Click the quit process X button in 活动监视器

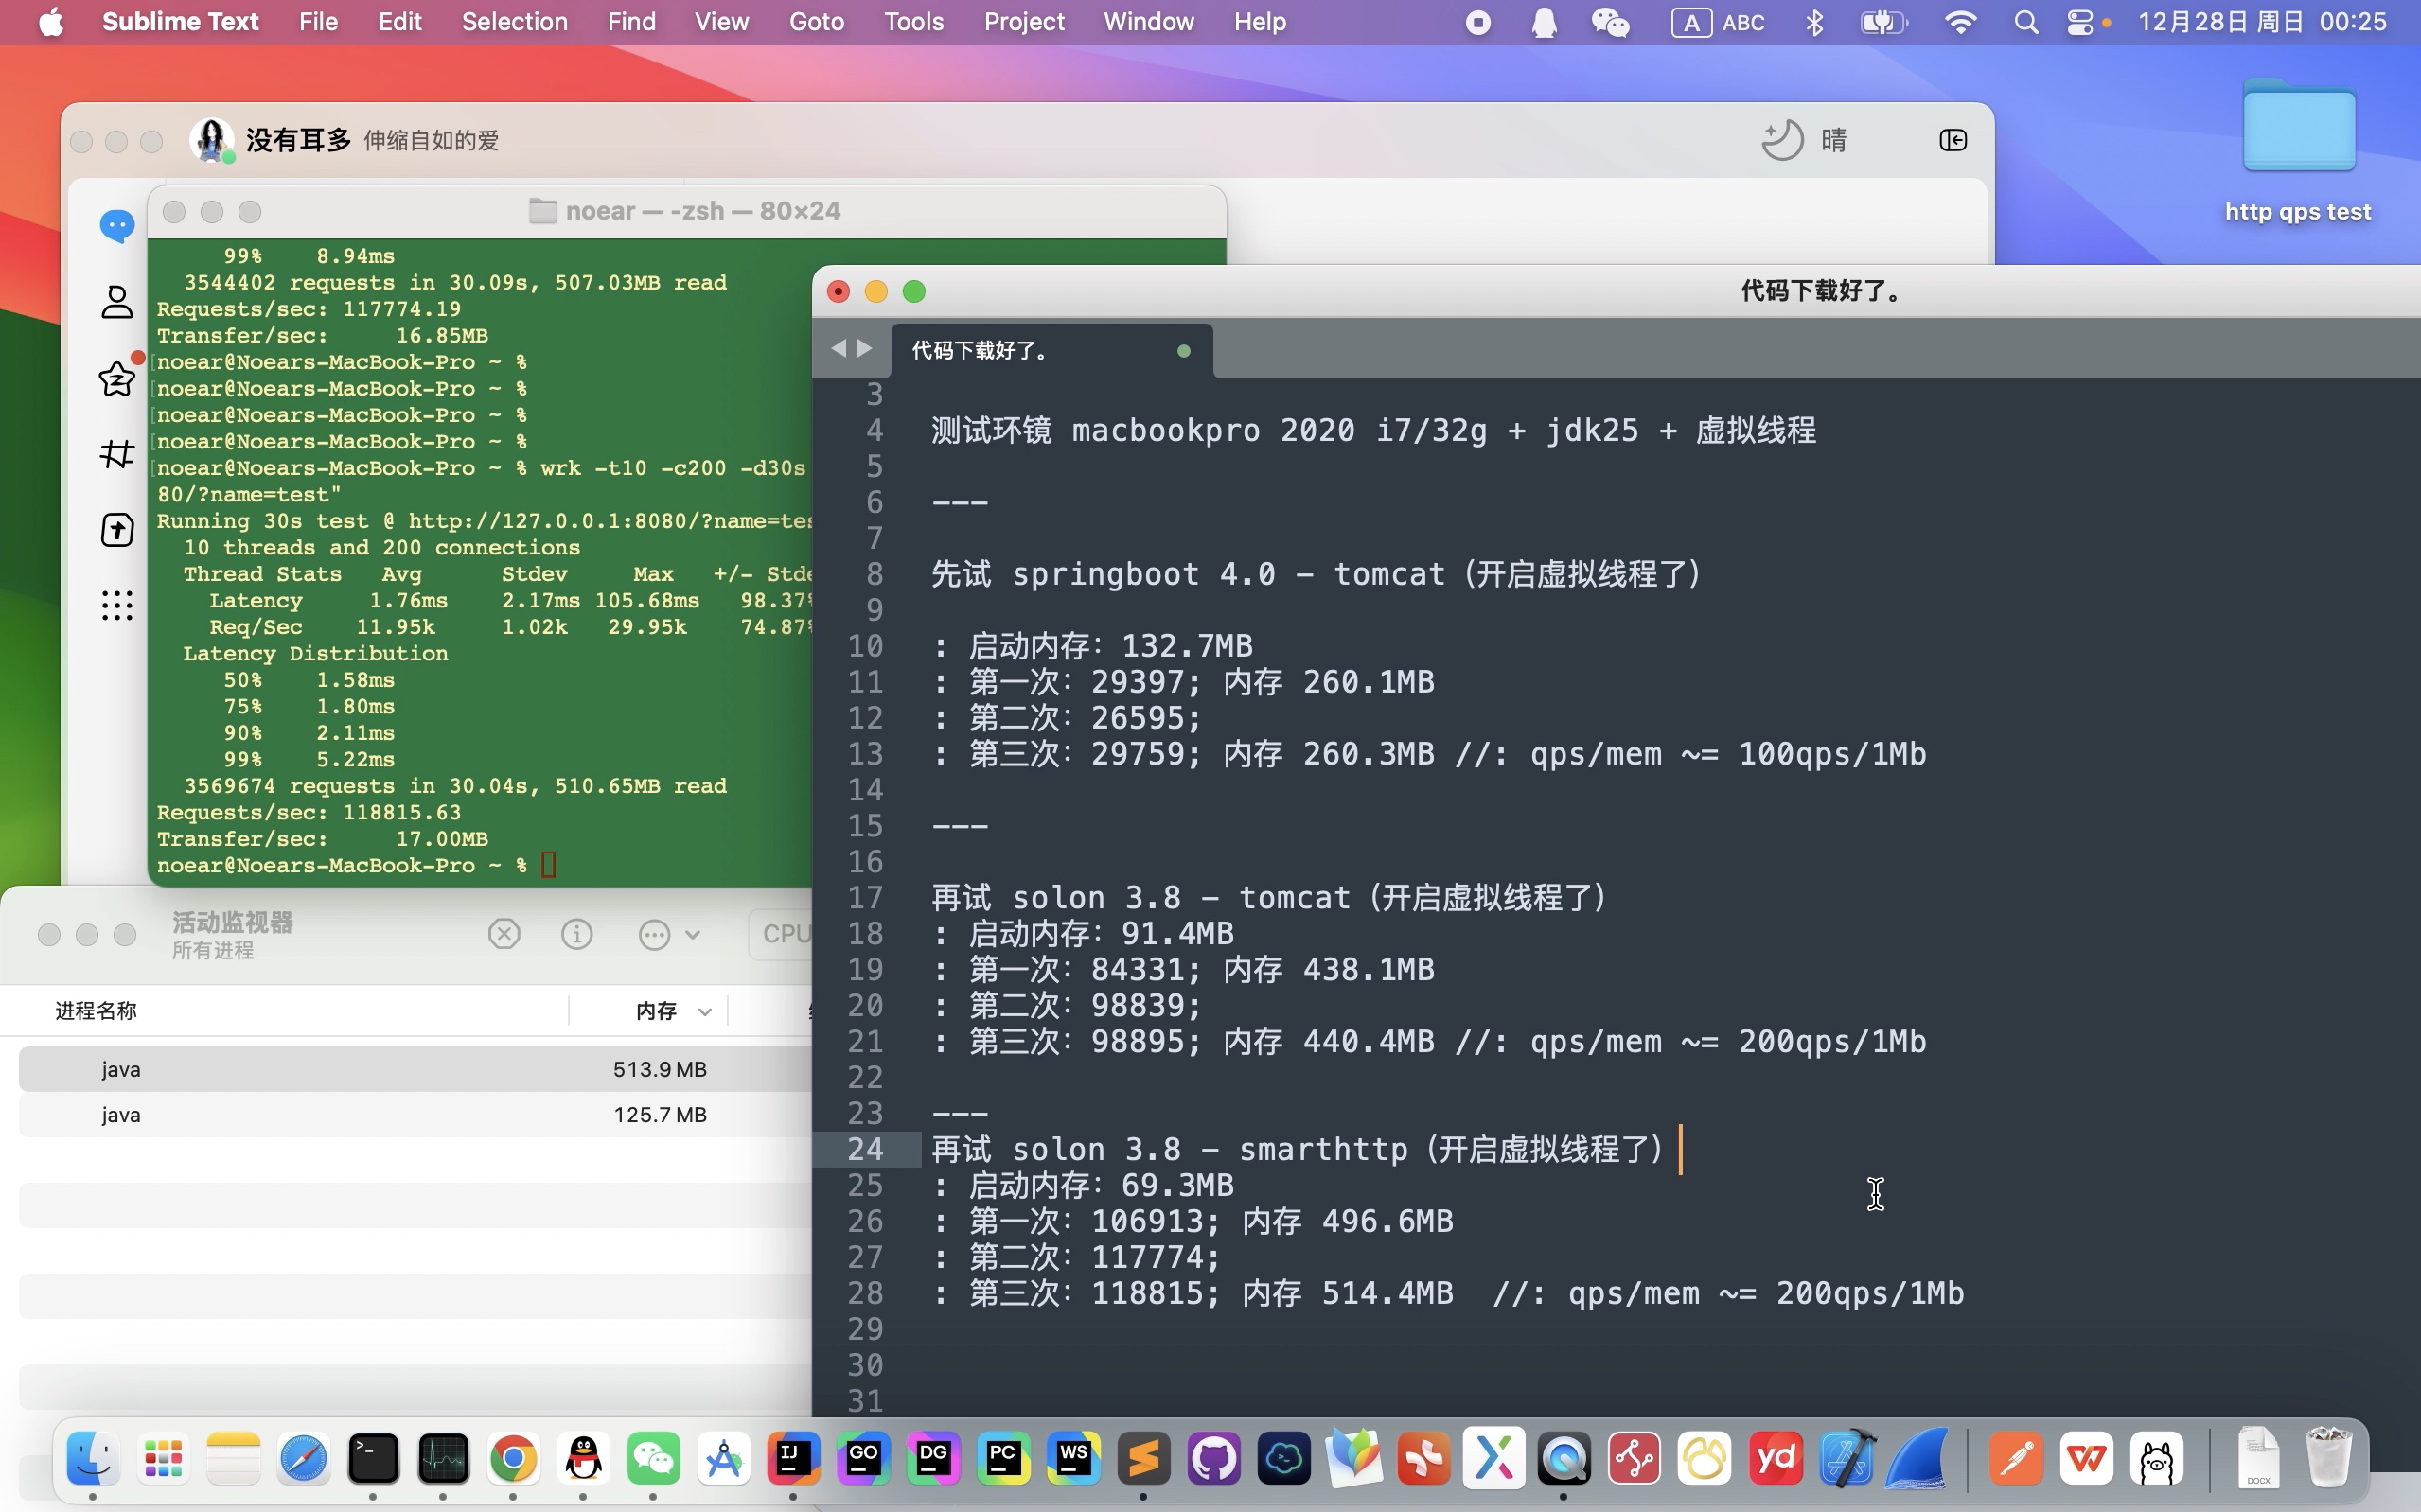coord(504,933)
